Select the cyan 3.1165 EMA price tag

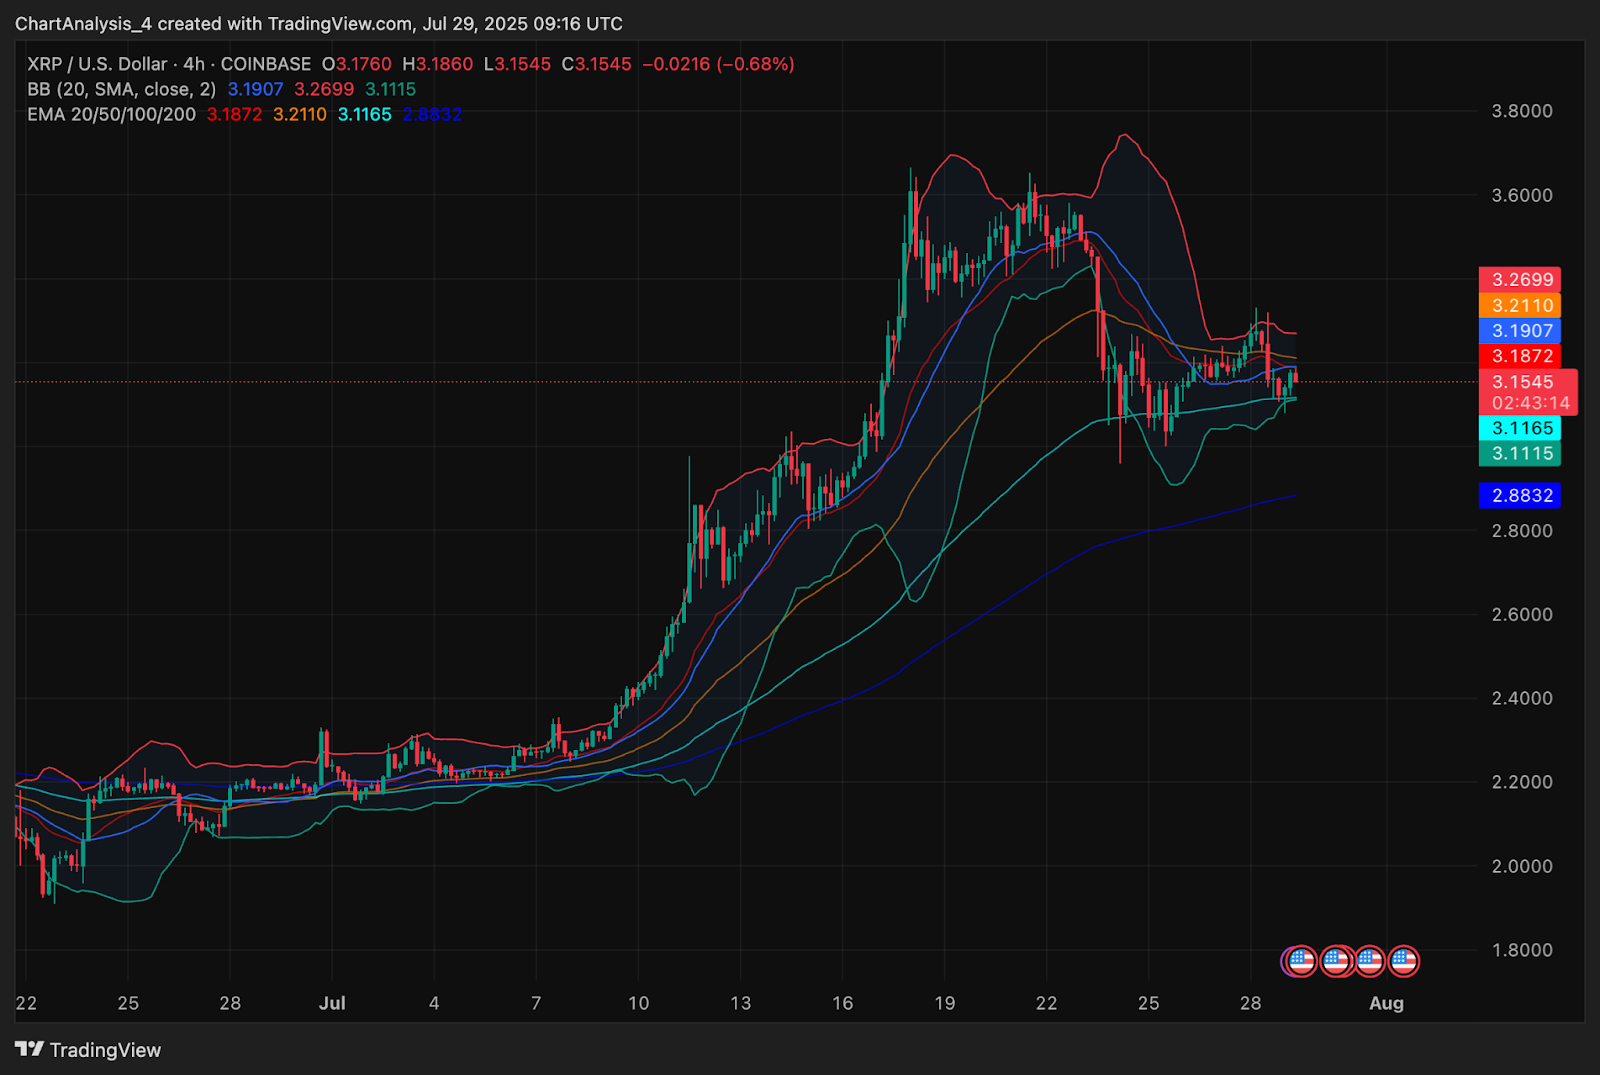point(1521,428)
